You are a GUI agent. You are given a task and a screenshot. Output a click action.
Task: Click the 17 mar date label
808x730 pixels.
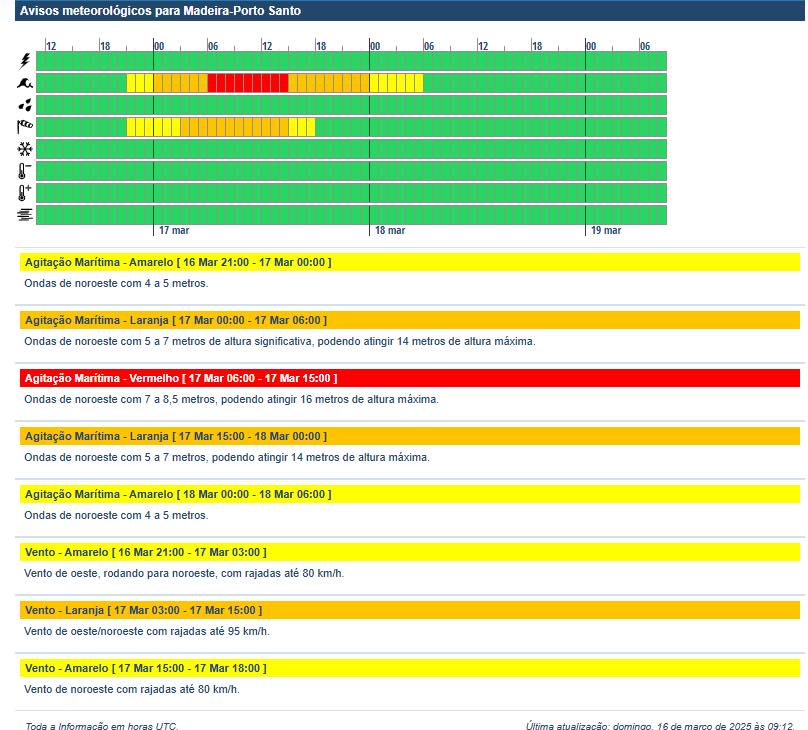[x=174, y=231]
